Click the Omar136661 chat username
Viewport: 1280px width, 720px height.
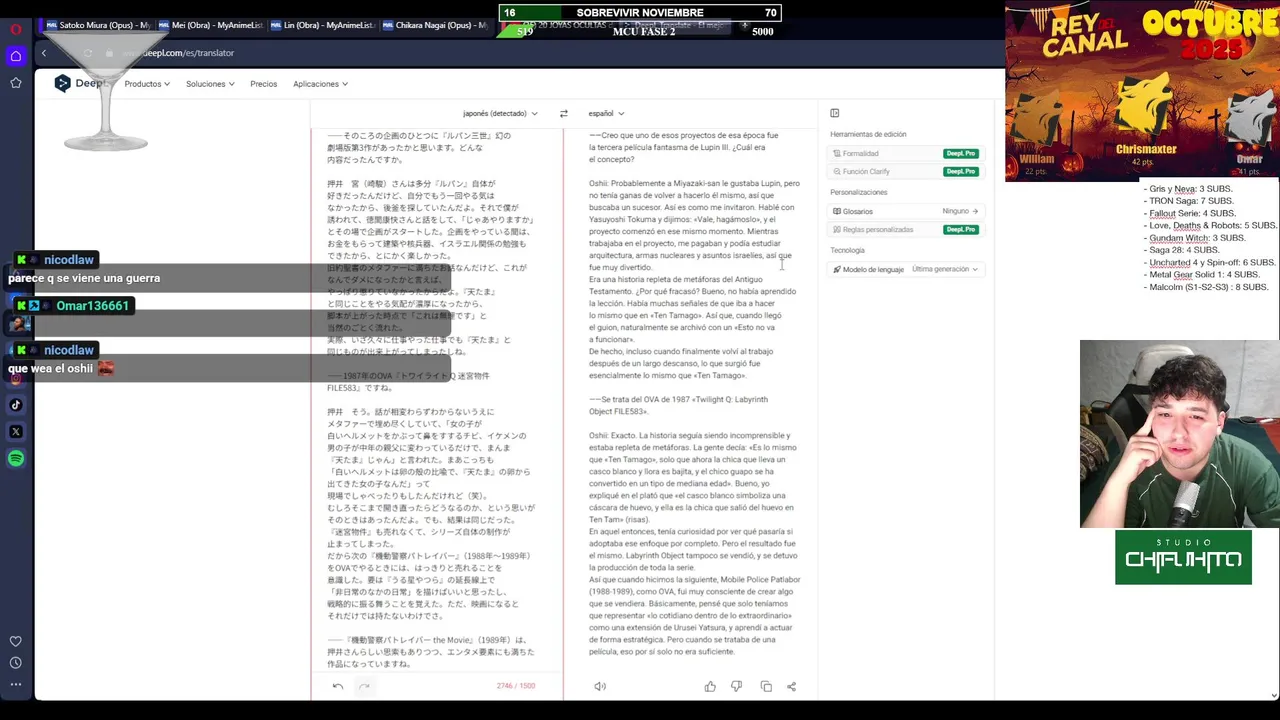click(92, 306)
